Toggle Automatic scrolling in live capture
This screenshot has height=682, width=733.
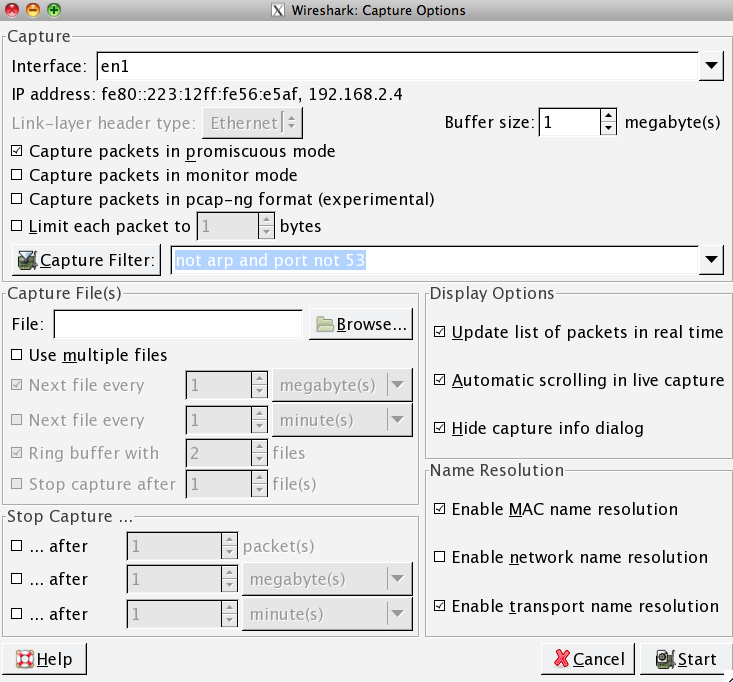(439, 380)
